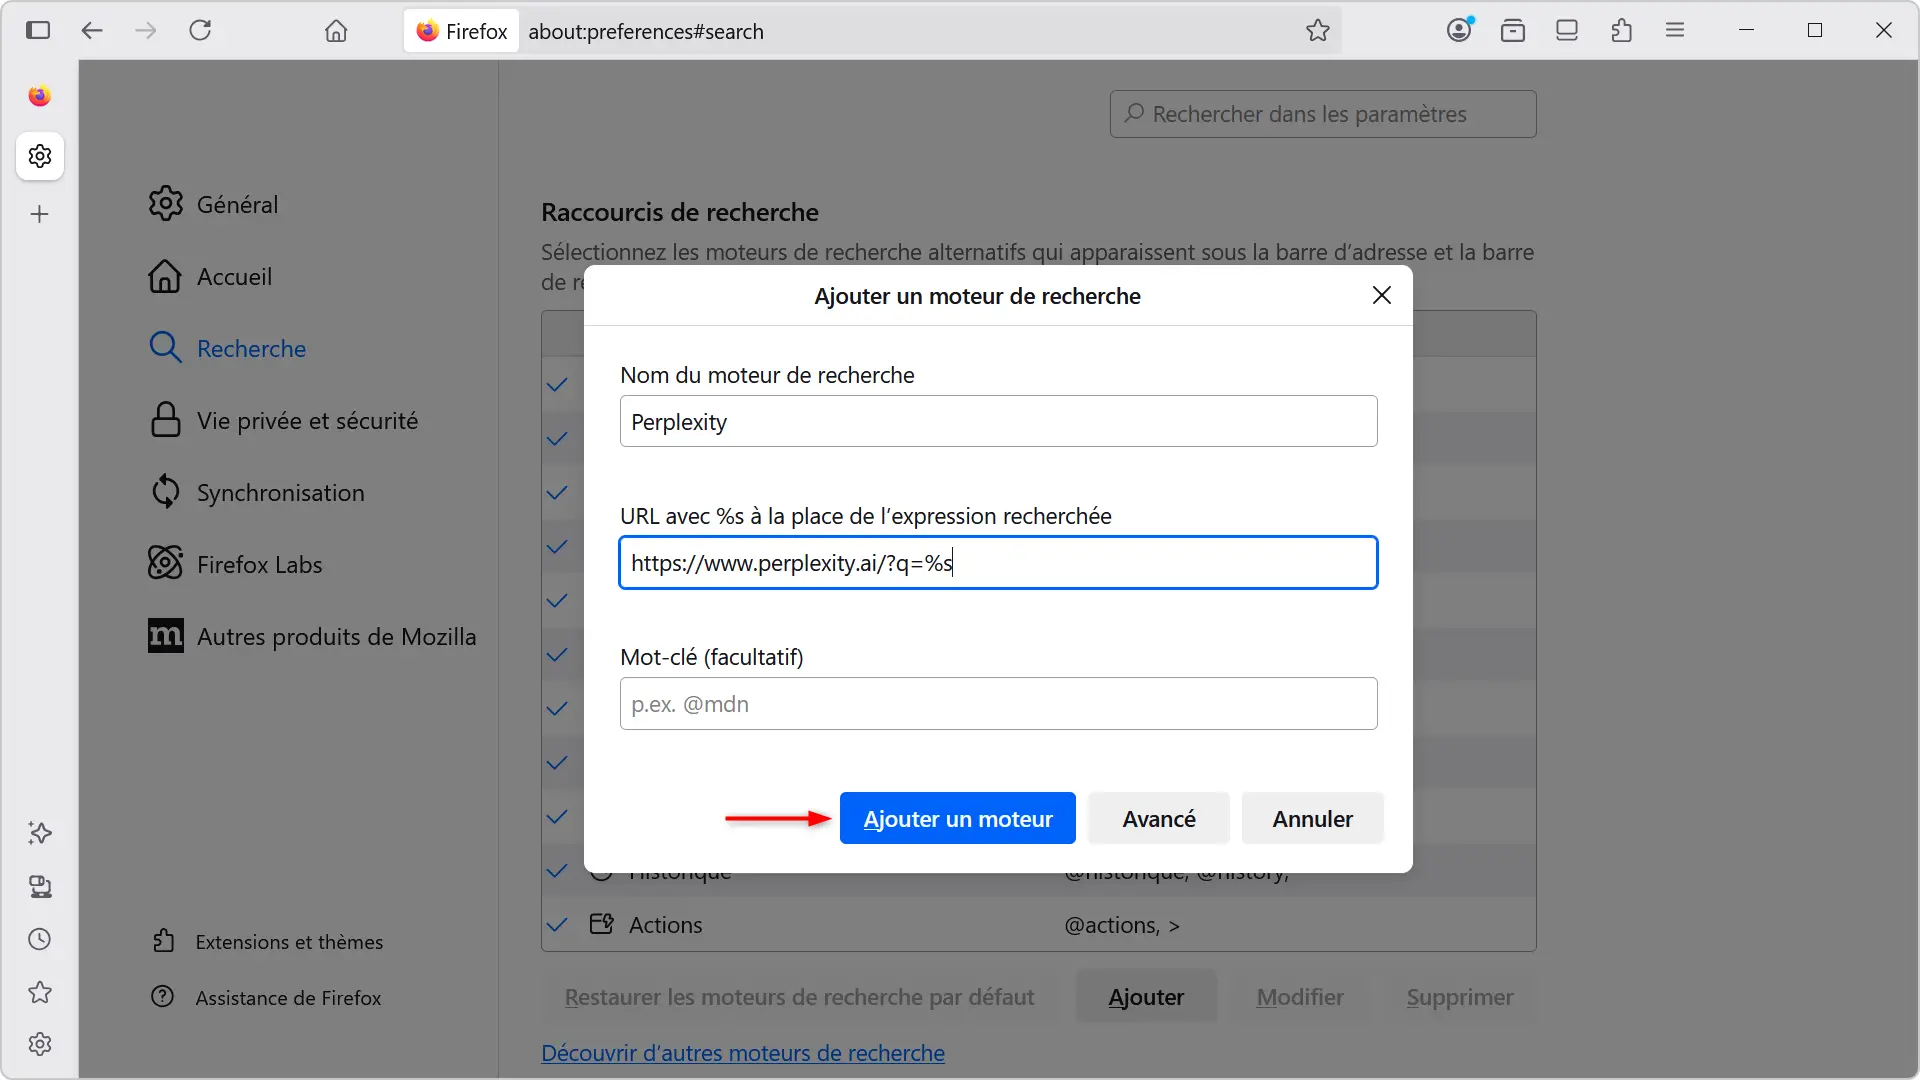Open the application hamburger menu
The height and width of the screenshot is (1080, 1920).
pos(1675,30)
